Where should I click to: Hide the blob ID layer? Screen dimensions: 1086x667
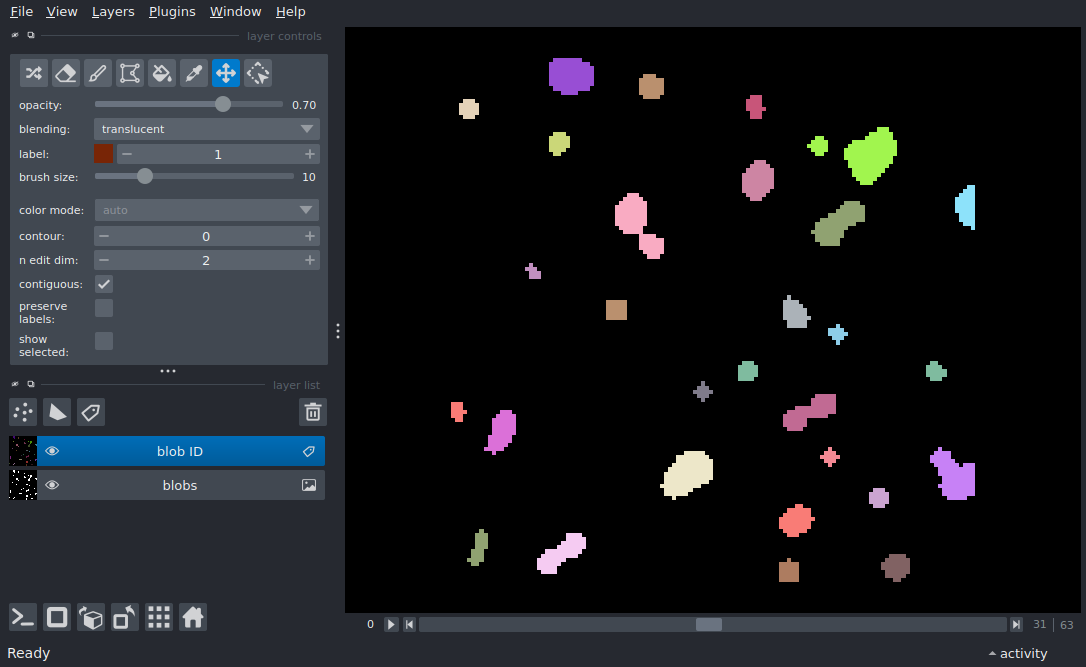[52, 452]
